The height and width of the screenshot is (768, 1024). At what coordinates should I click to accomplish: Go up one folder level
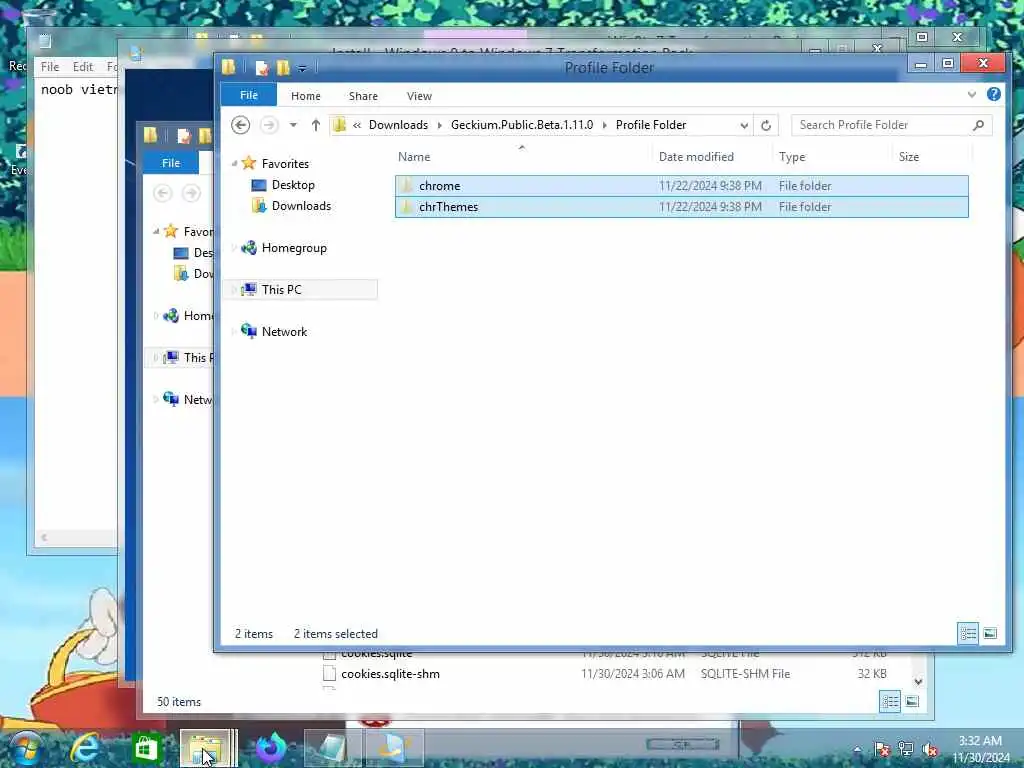315,125
